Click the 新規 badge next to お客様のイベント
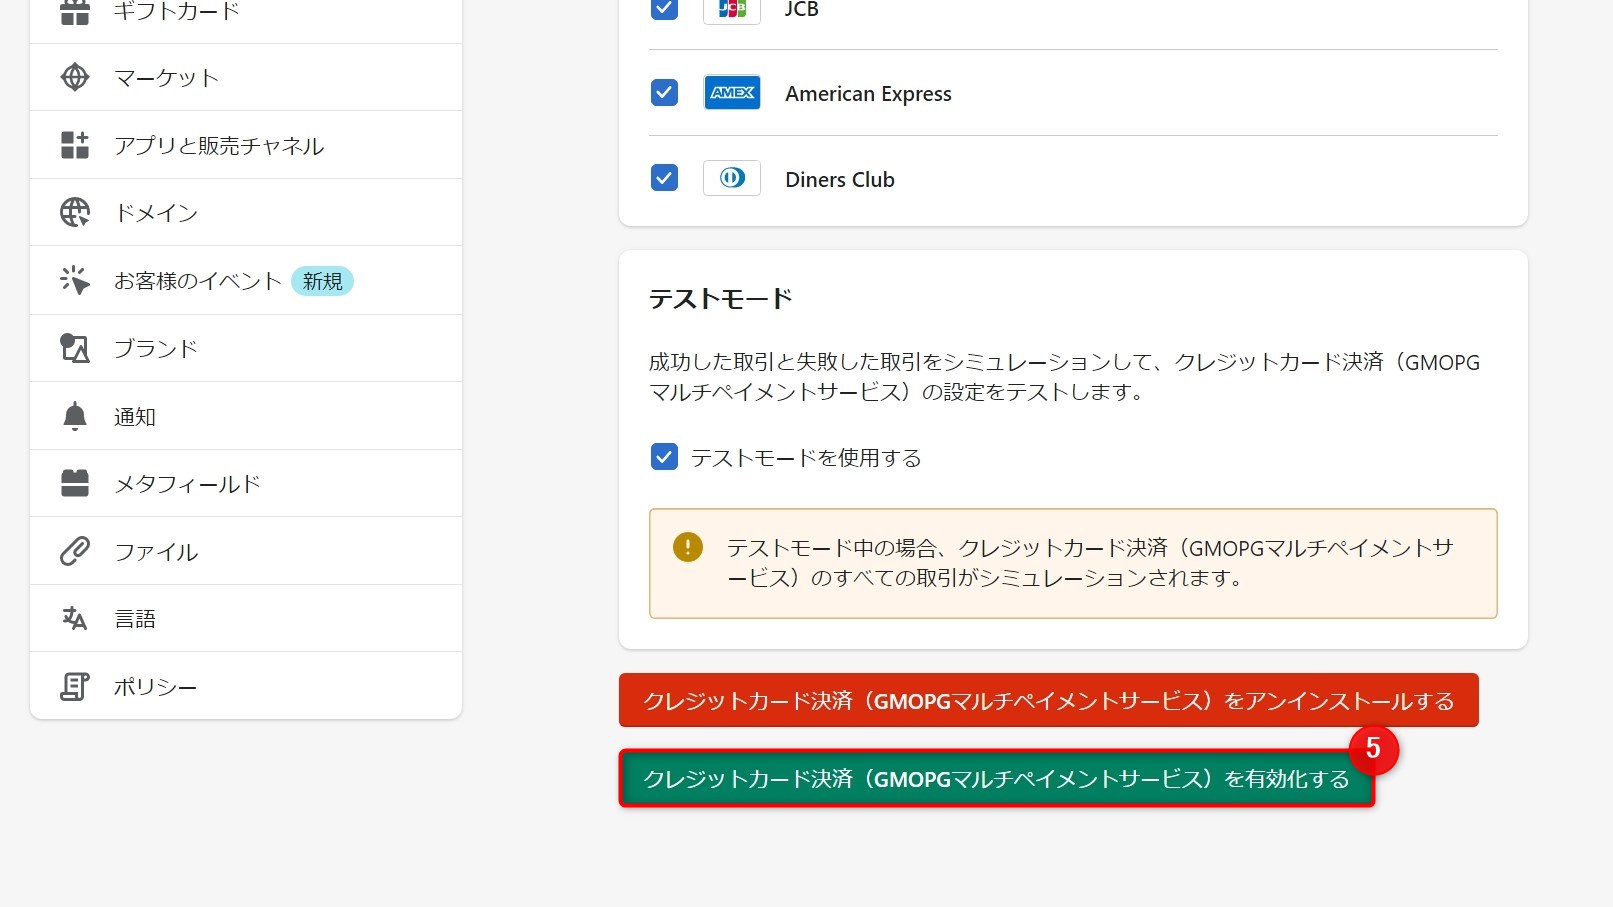The height and width of the screenshot is (907, 1613). point(323,281)
